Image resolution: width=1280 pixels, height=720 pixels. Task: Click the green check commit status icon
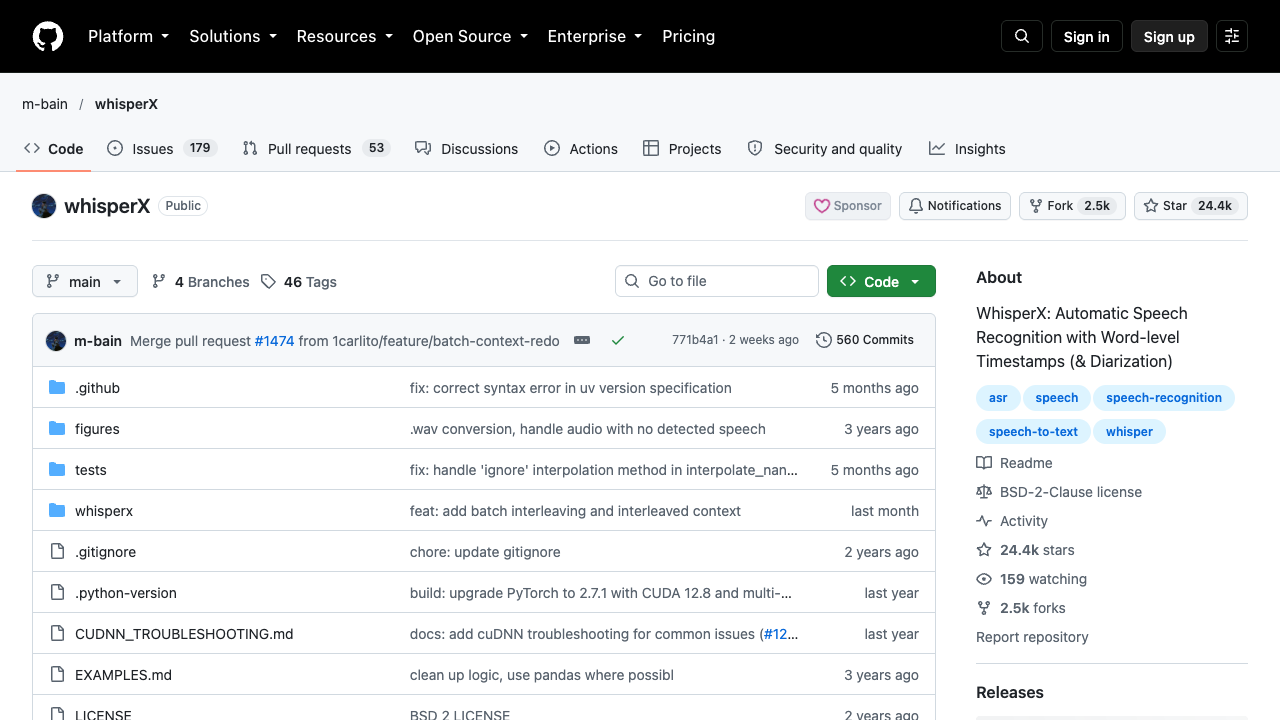click(618, 340)
